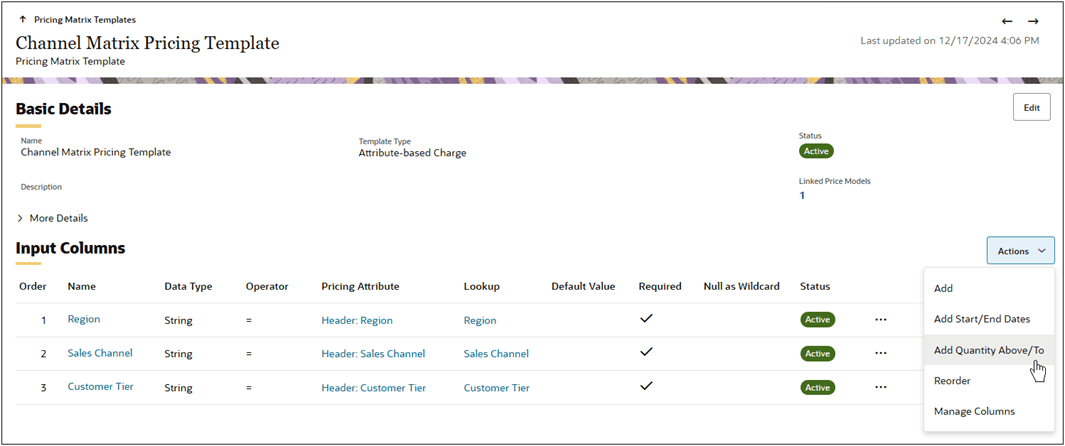
Task: Click the Lookup column header
Action: point(482,286)
